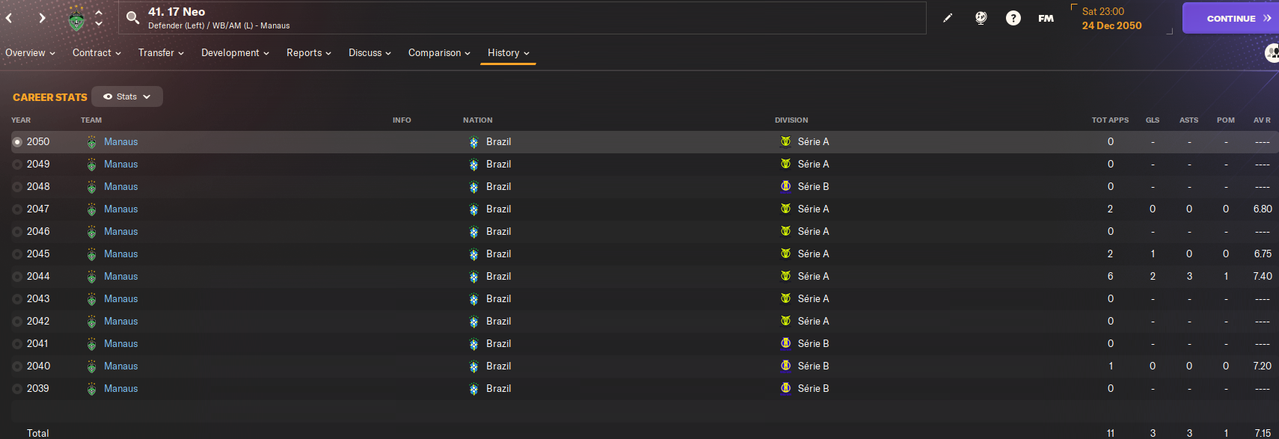Select the 2044 season radio button
Viewport: 1279px width, 439px height.
(x=17, y=277)
